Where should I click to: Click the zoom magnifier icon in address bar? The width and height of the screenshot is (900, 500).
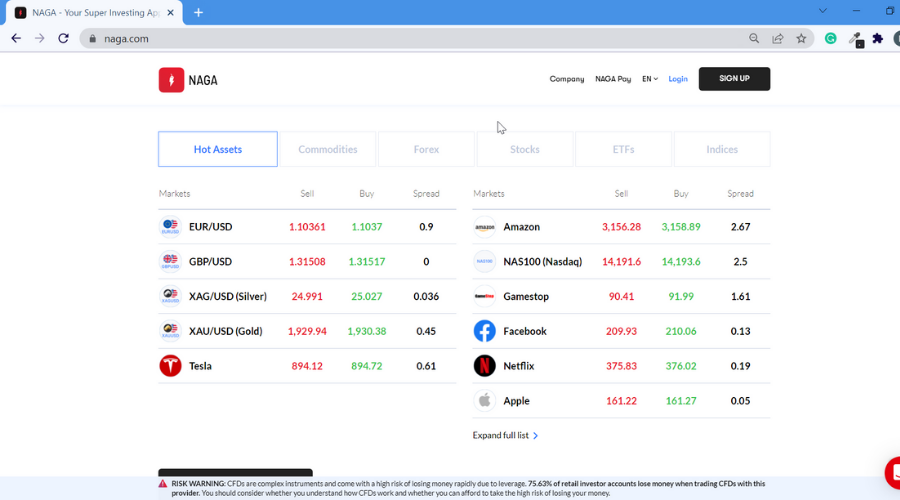[754, 38]
